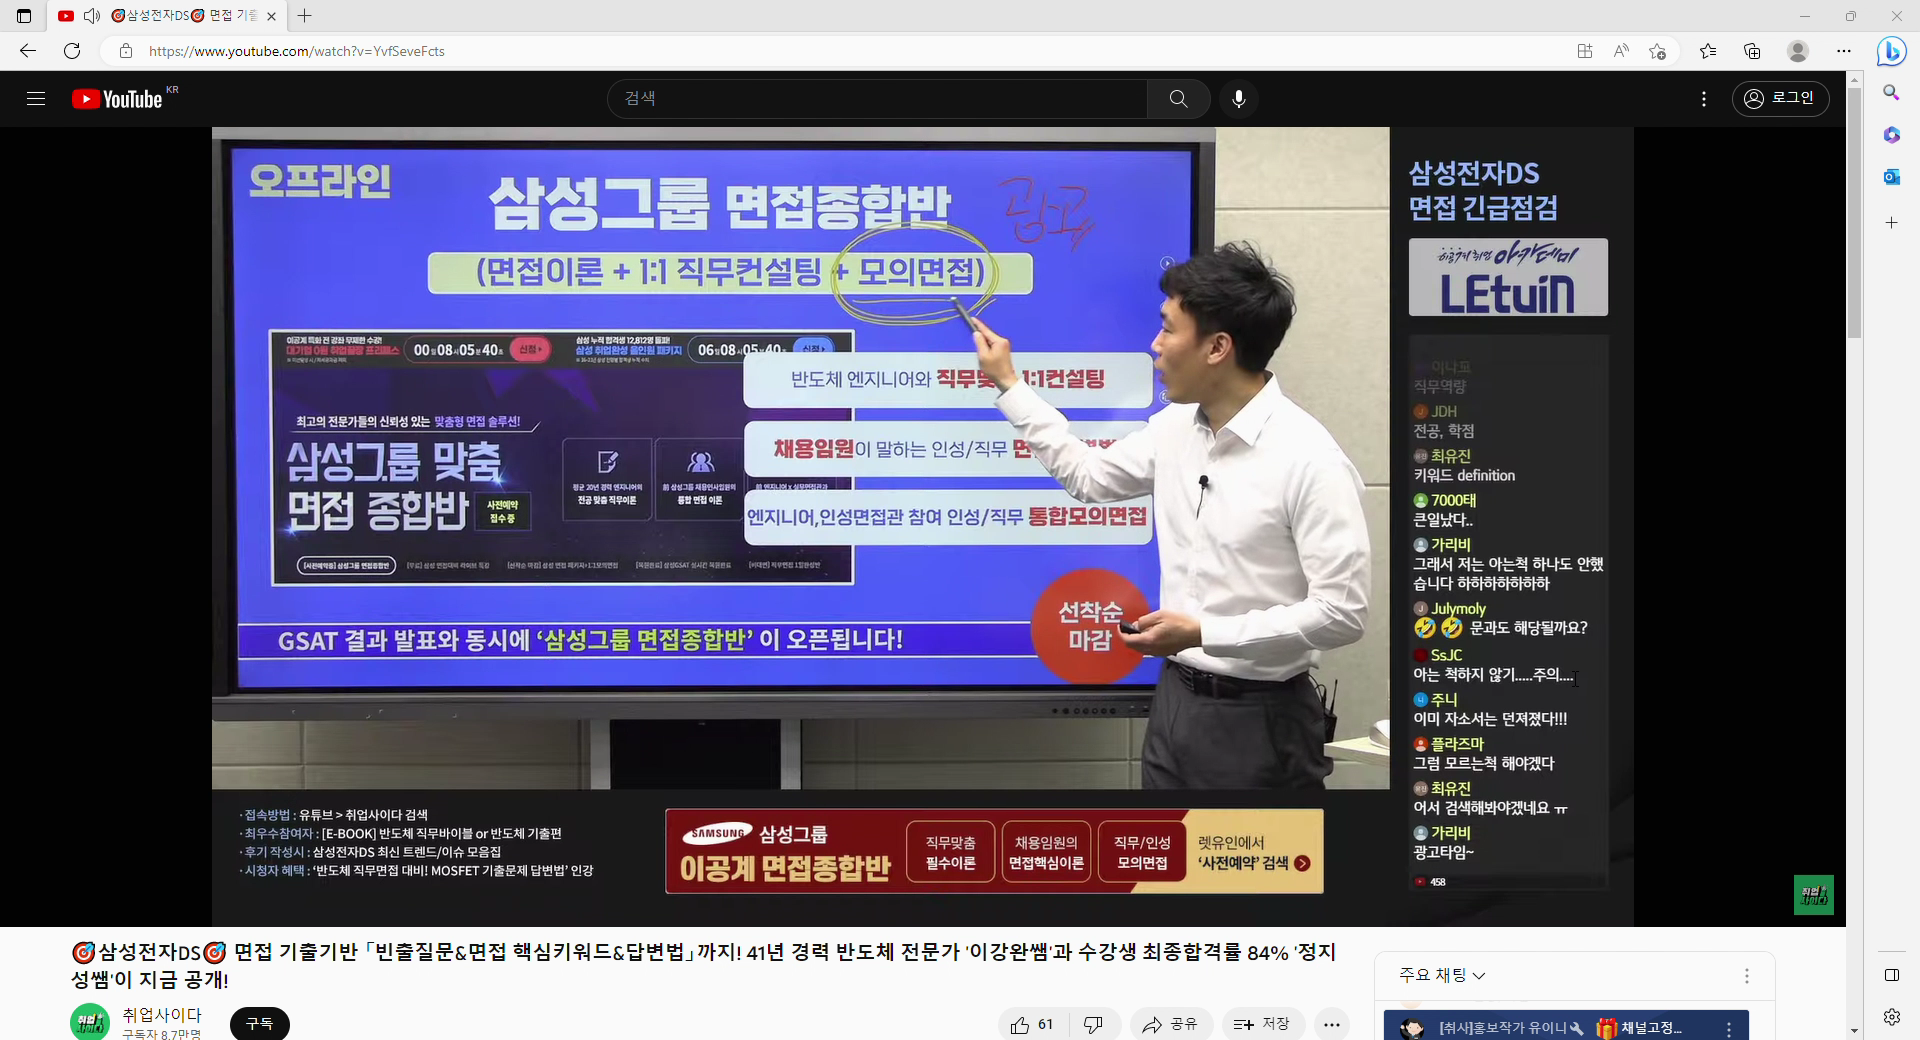Open the pinned chat message options
The width and height of the screenshot is (1920, 1040).
(x=1729, y=1029)
